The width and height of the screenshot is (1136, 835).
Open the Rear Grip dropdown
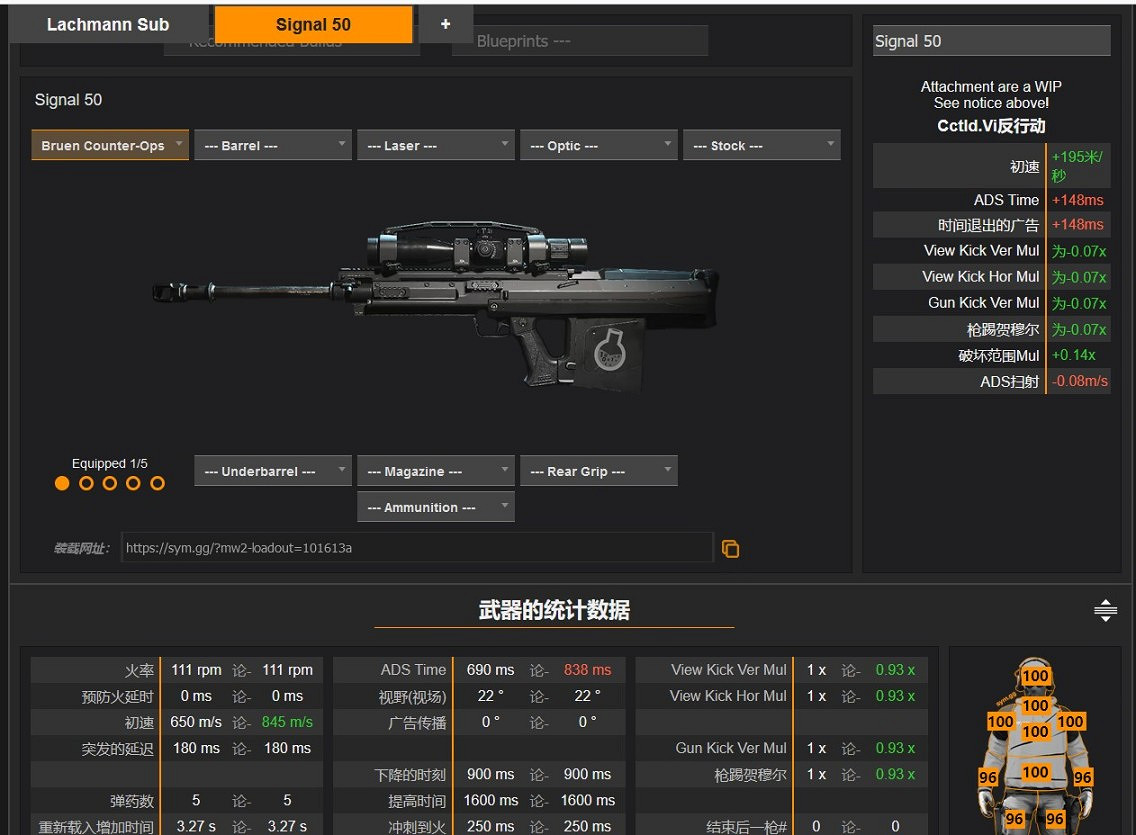pos(598,471)
